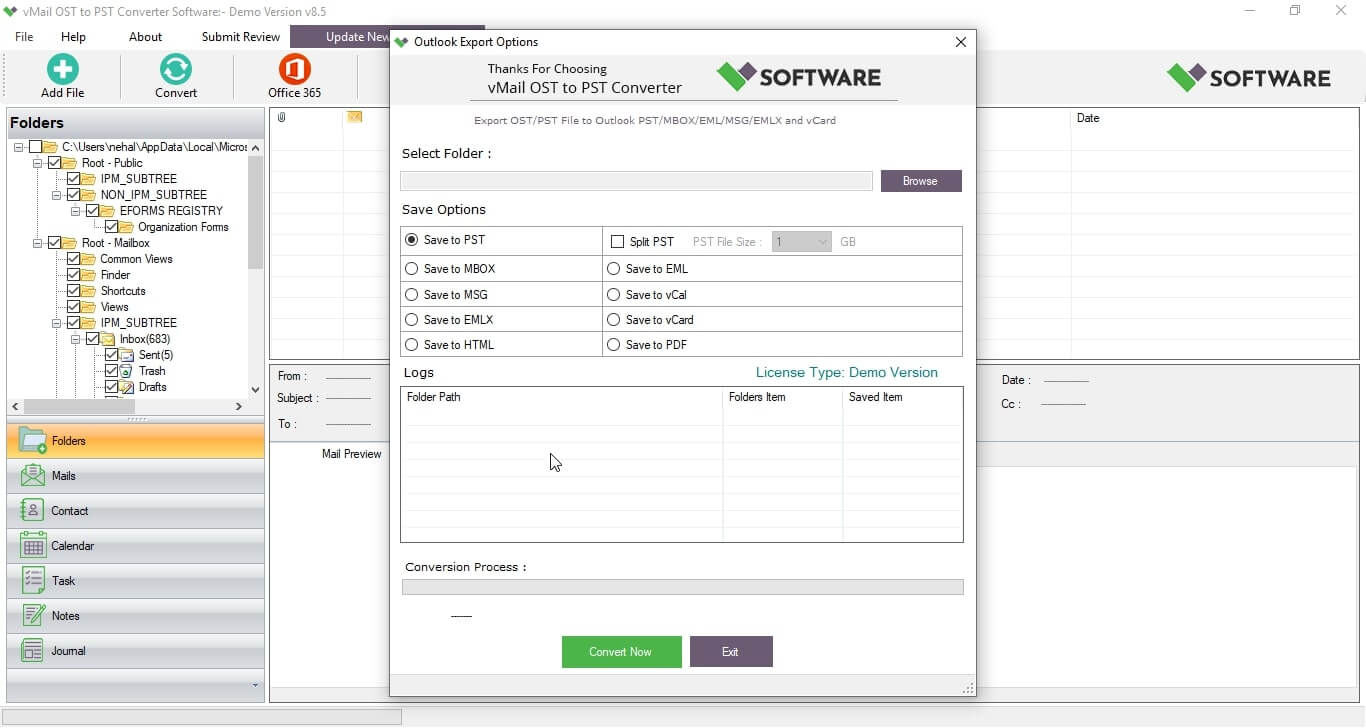Click the Drafts folder icon
Image resolution: width=1366 pixels, height=728 pixels.
tap(127, 387)
